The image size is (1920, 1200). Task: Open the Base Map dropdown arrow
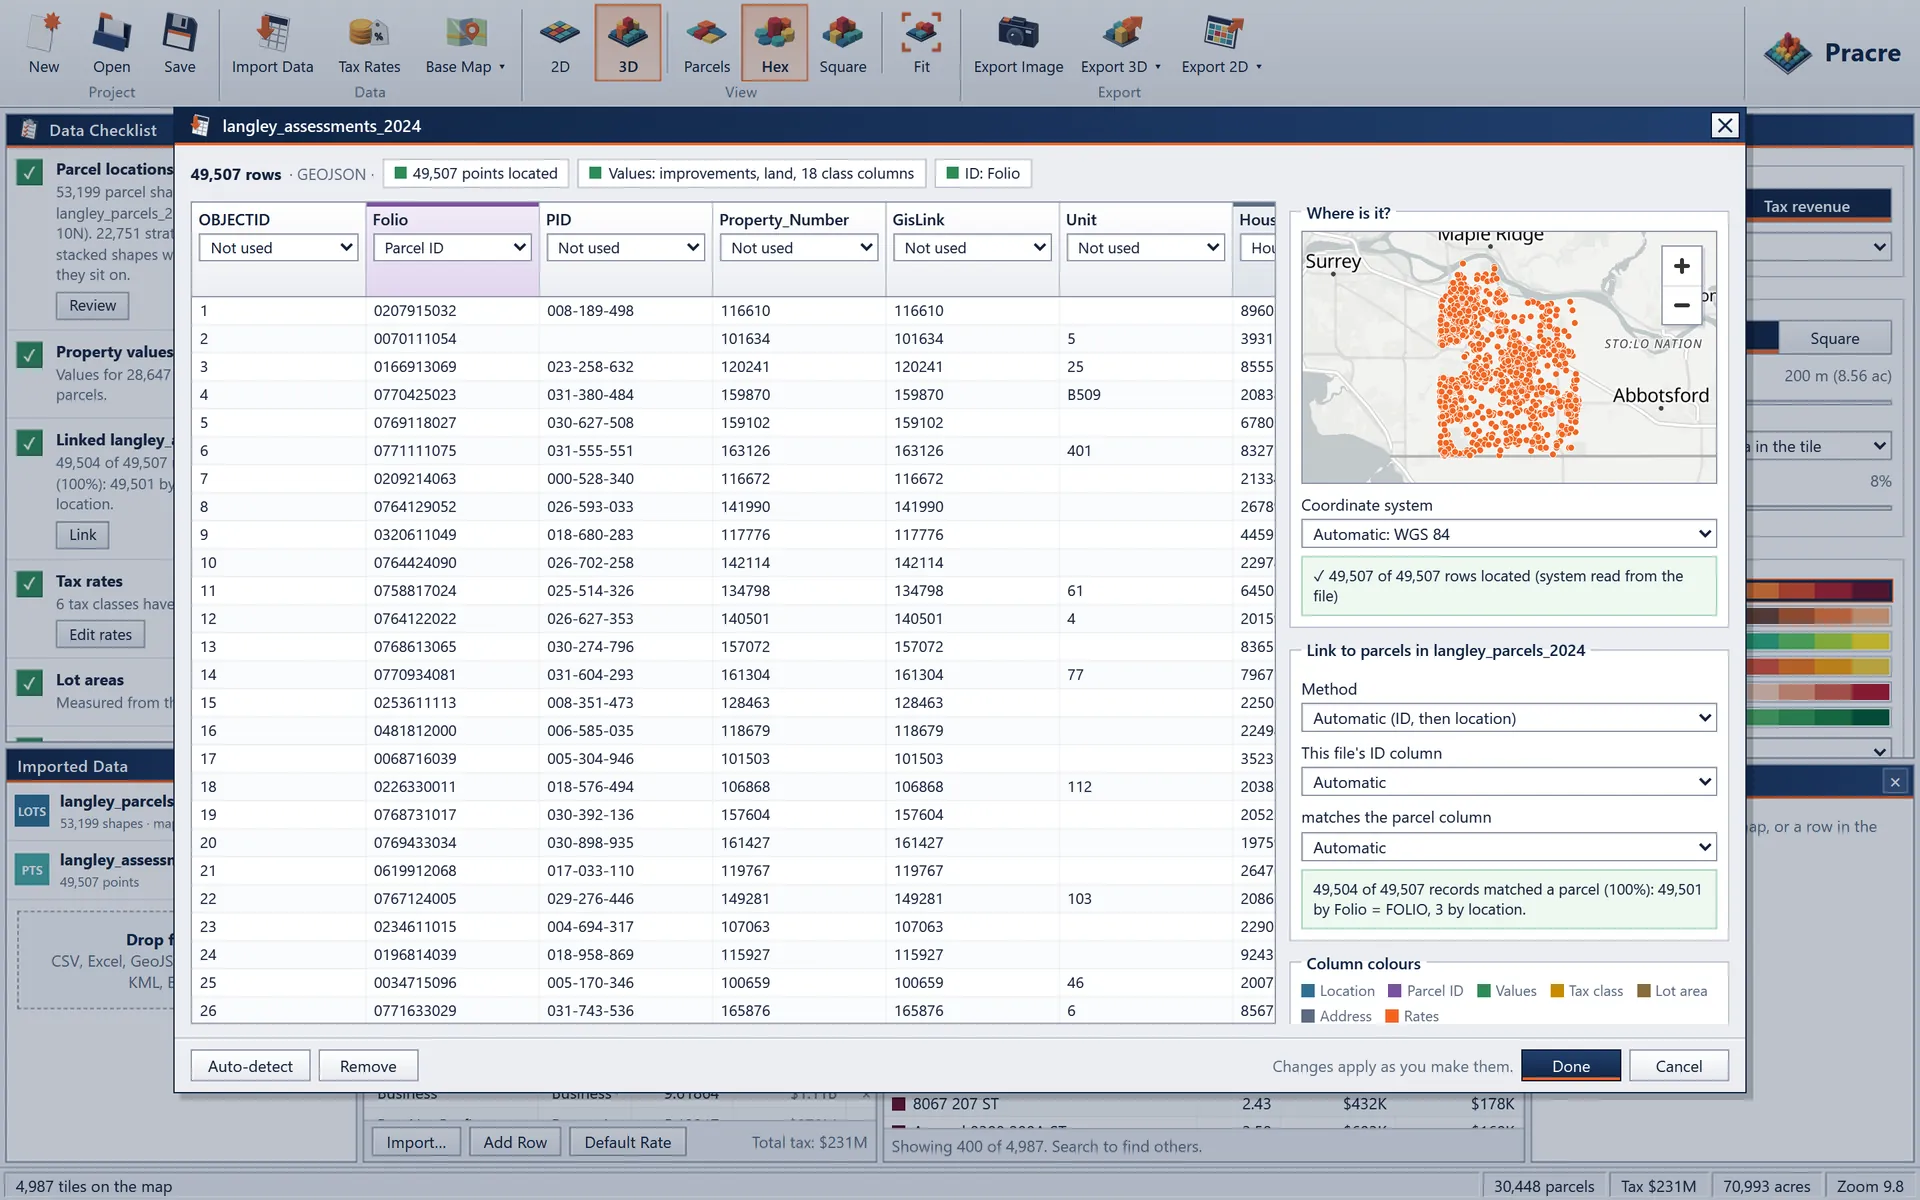click(502, 67)
